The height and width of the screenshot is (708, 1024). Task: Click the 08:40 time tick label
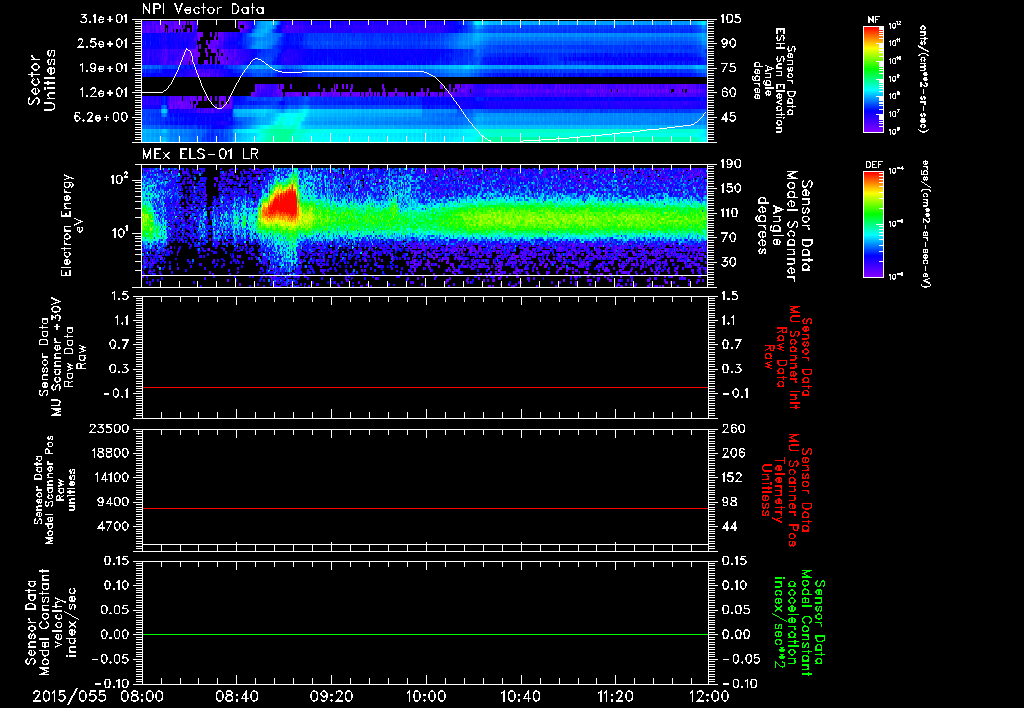click(x=236, y=696)
